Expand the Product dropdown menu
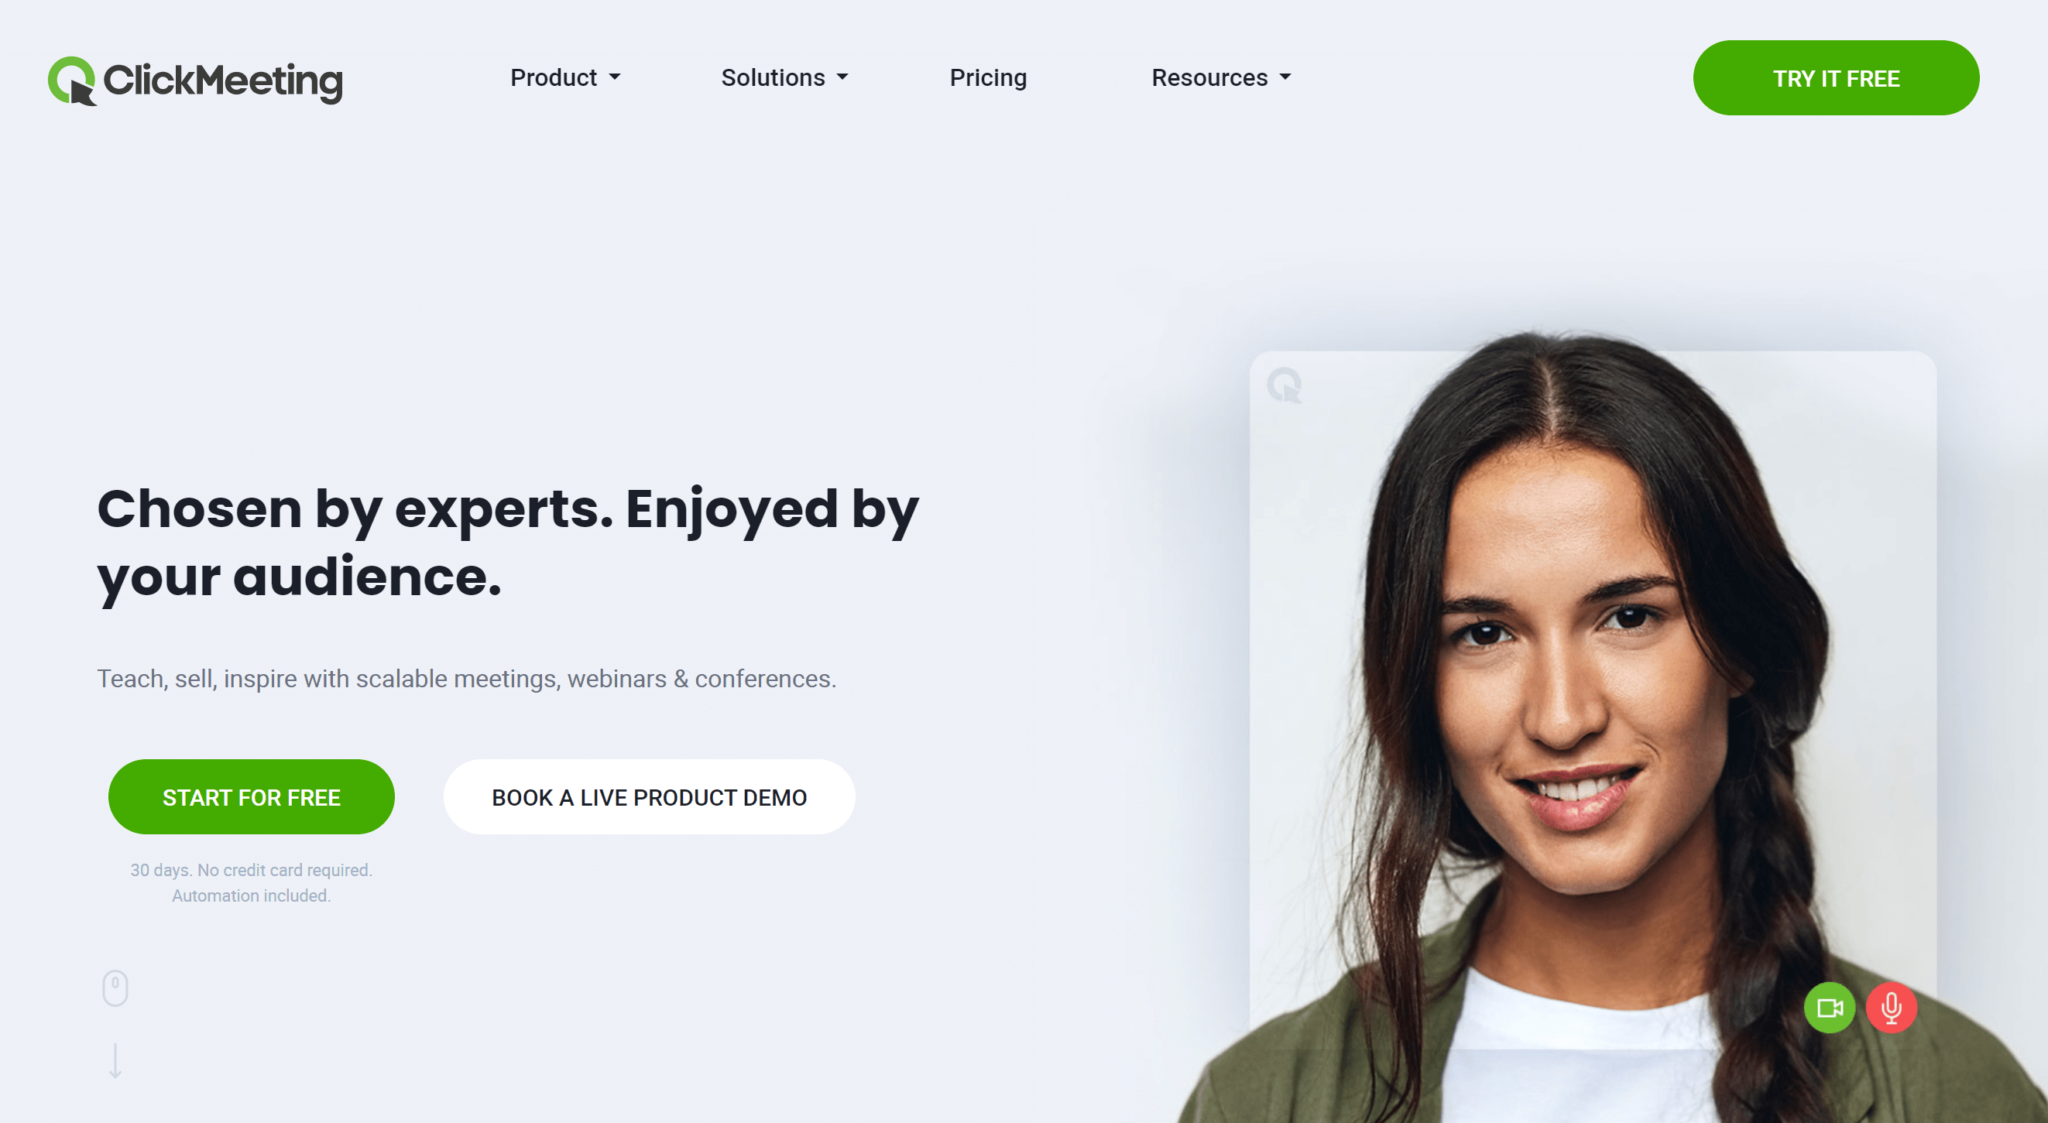Image resolution: width=2048 pixels, height=1123 pixels. (x=561, y=76)
